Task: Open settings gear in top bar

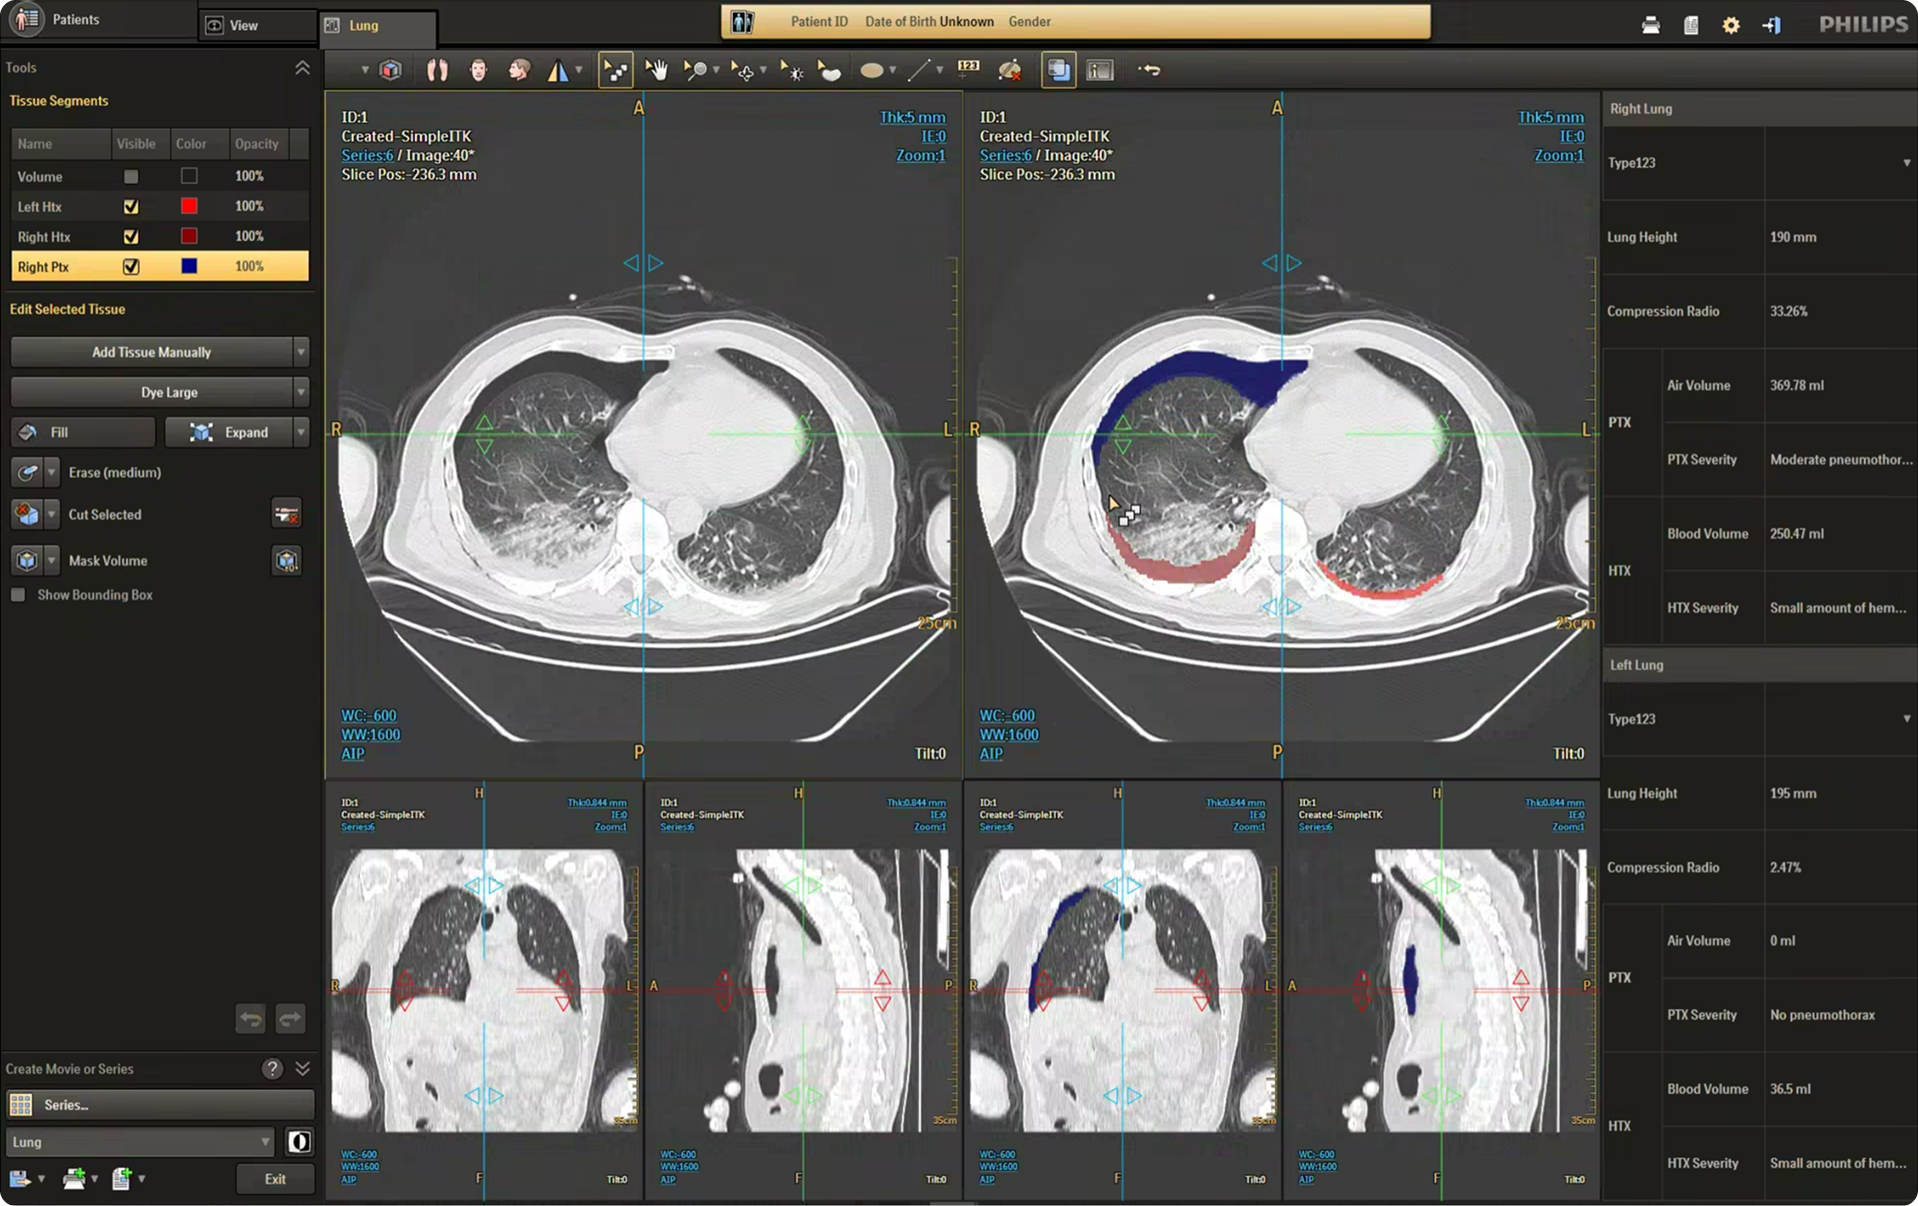Action: click(x=1731, y=25)
